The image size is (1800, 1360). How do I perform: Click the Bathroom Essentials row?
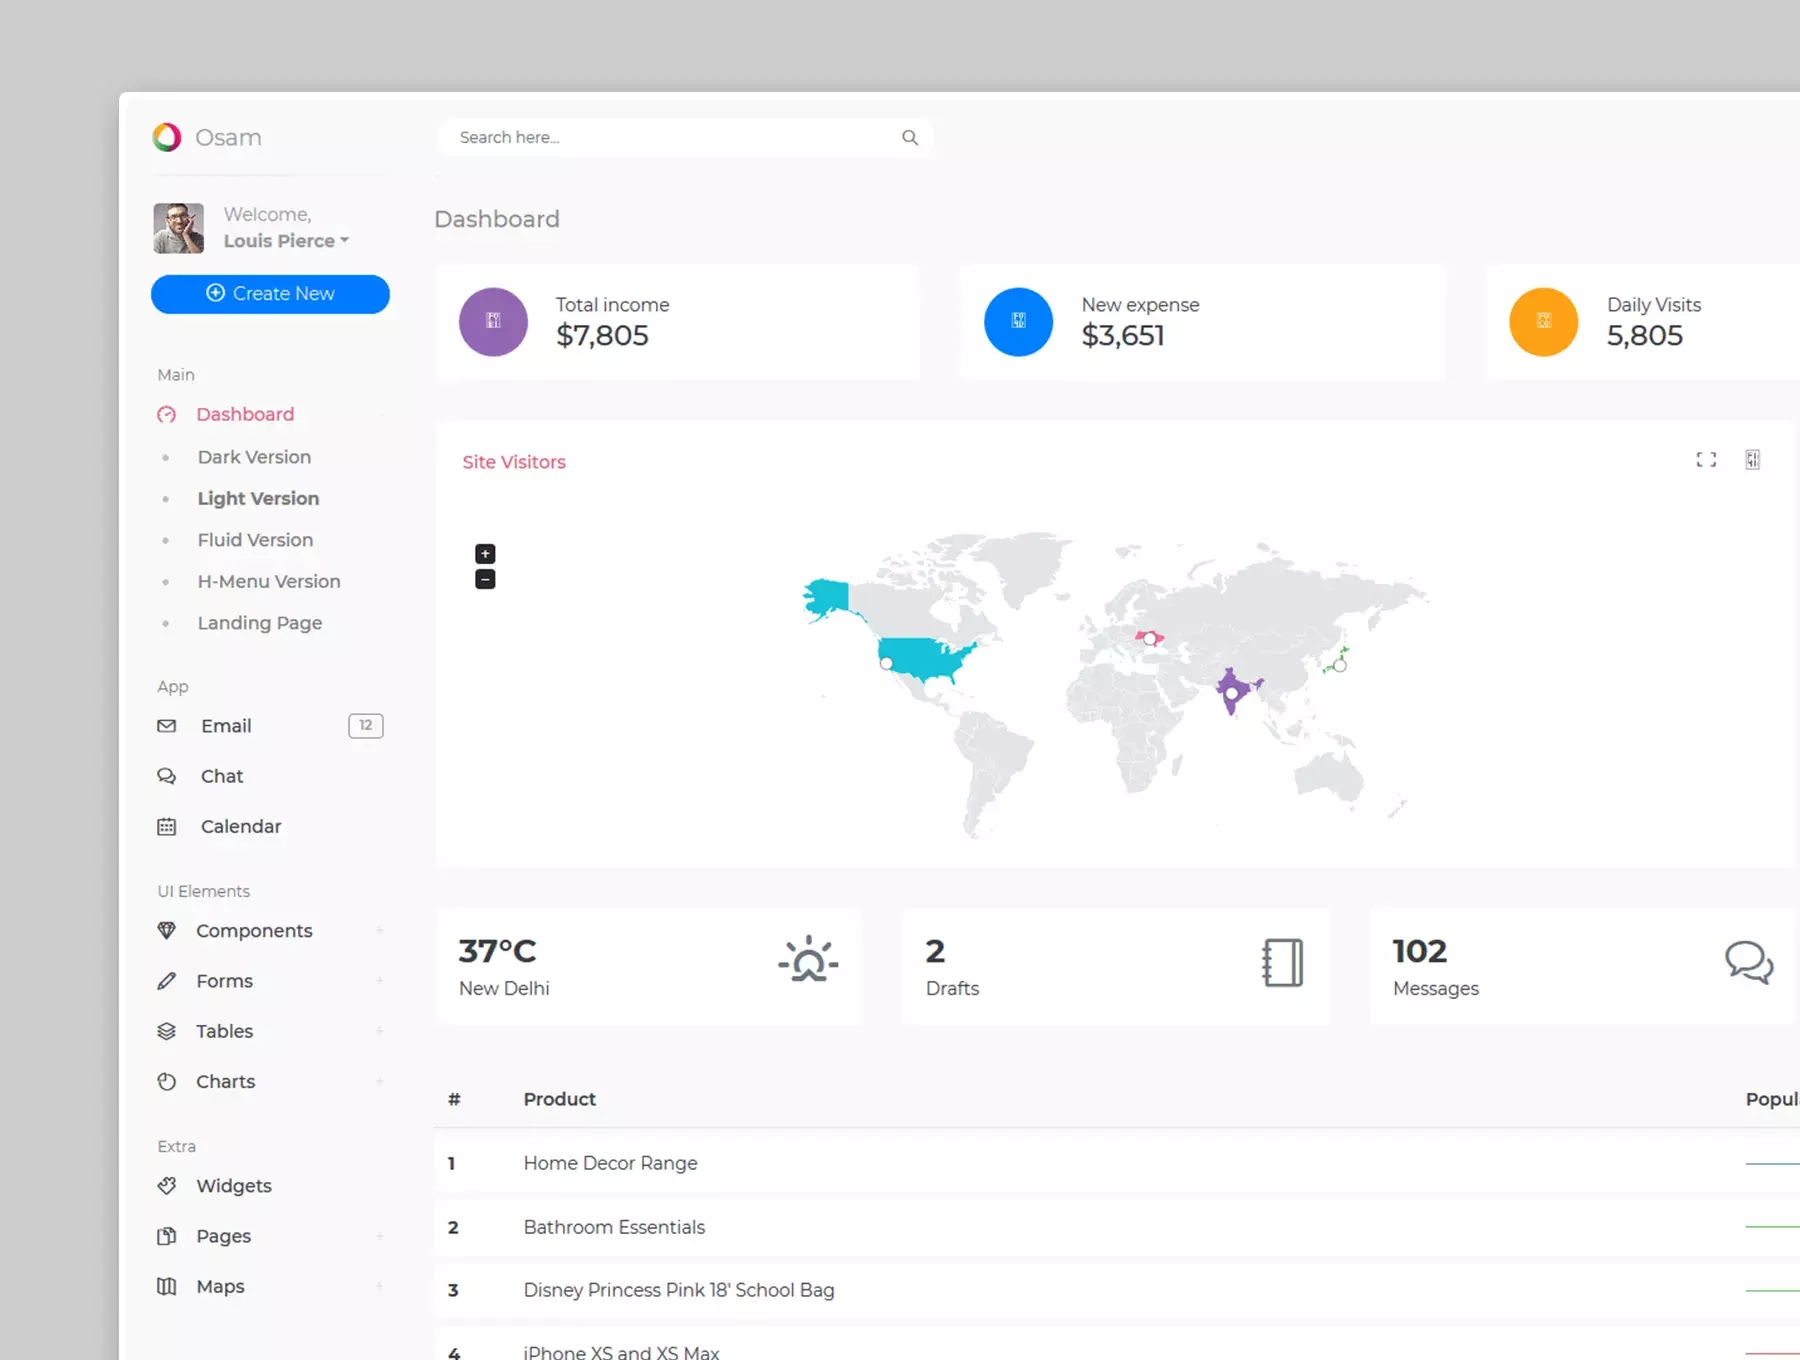point(1117,1227)
